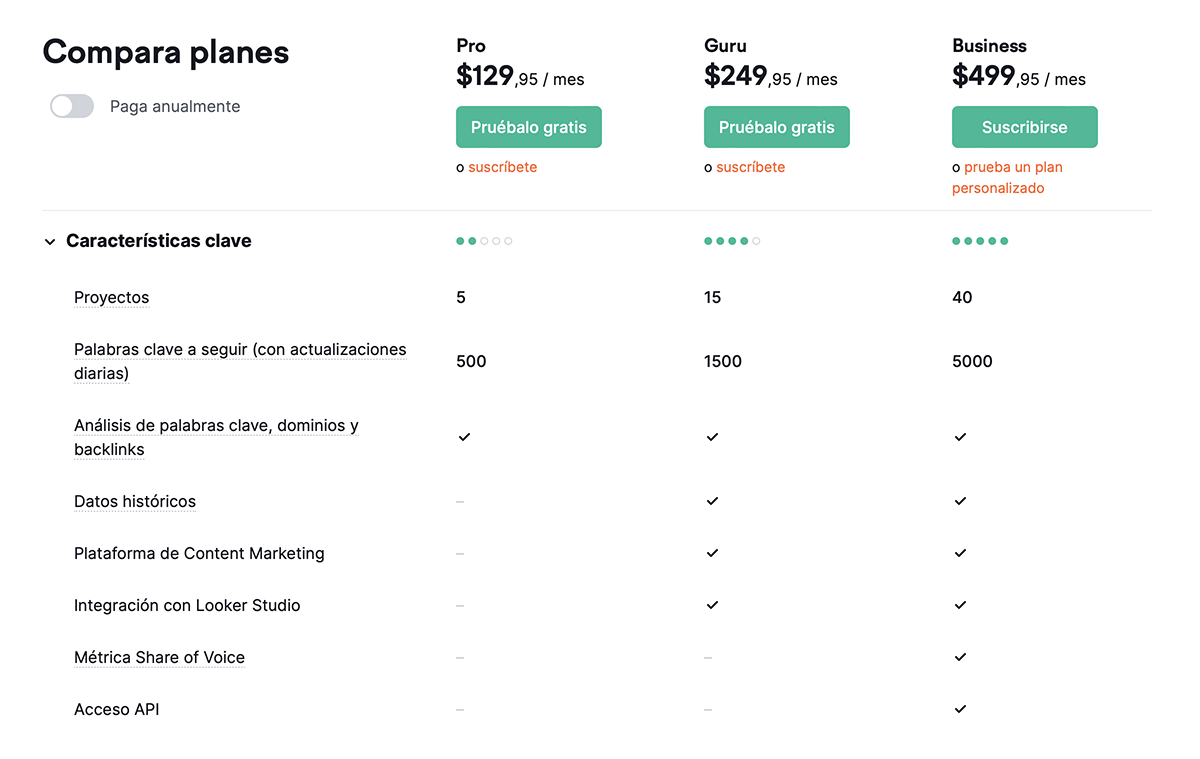The height and width of the screenshot is (759, 1200).
Task: Click Guru checkmark for Datos históricos
Action: (712, 501)
